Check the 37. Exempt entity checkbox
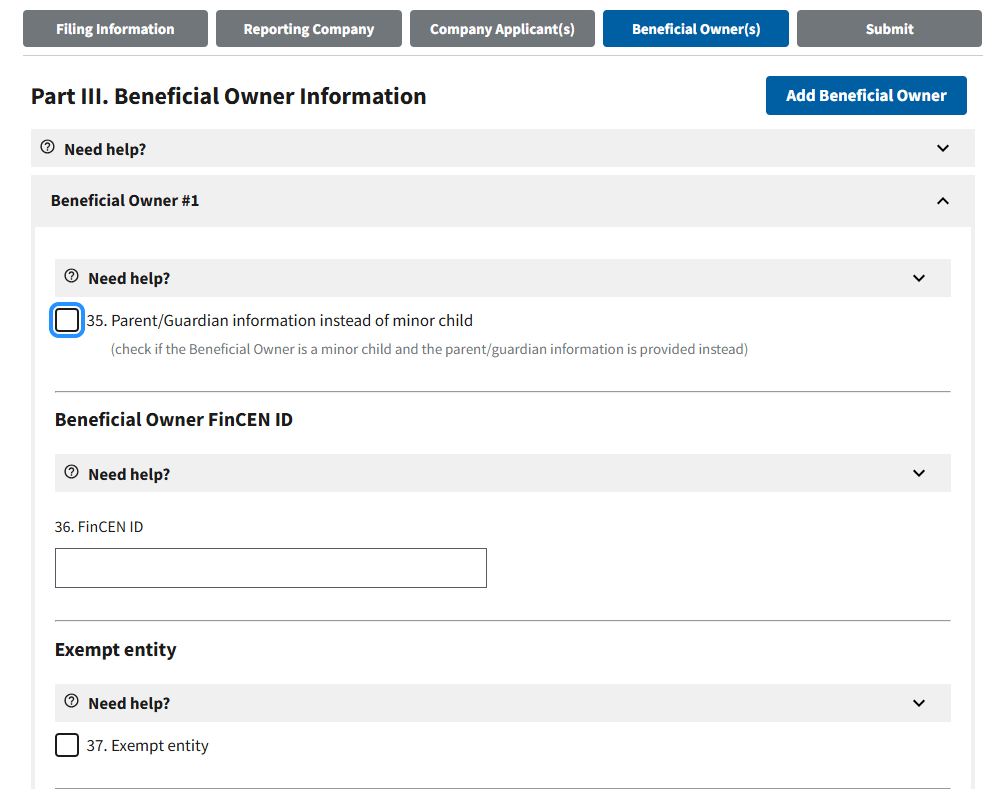Viewport: 1007px width, 789px height. tap(67, 745)
